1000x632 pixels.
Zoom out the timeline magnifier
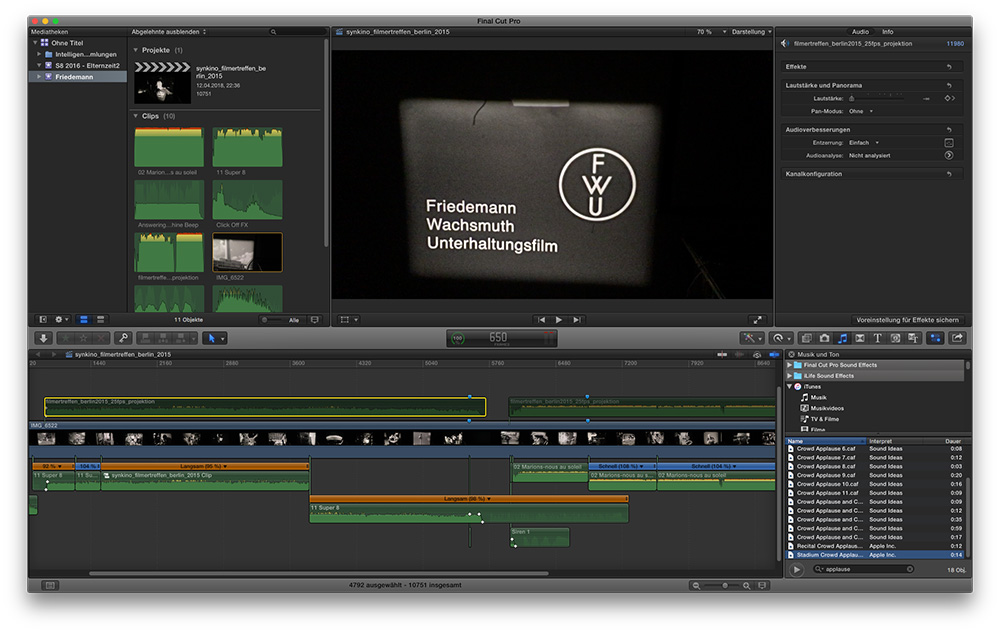point(696,585)
